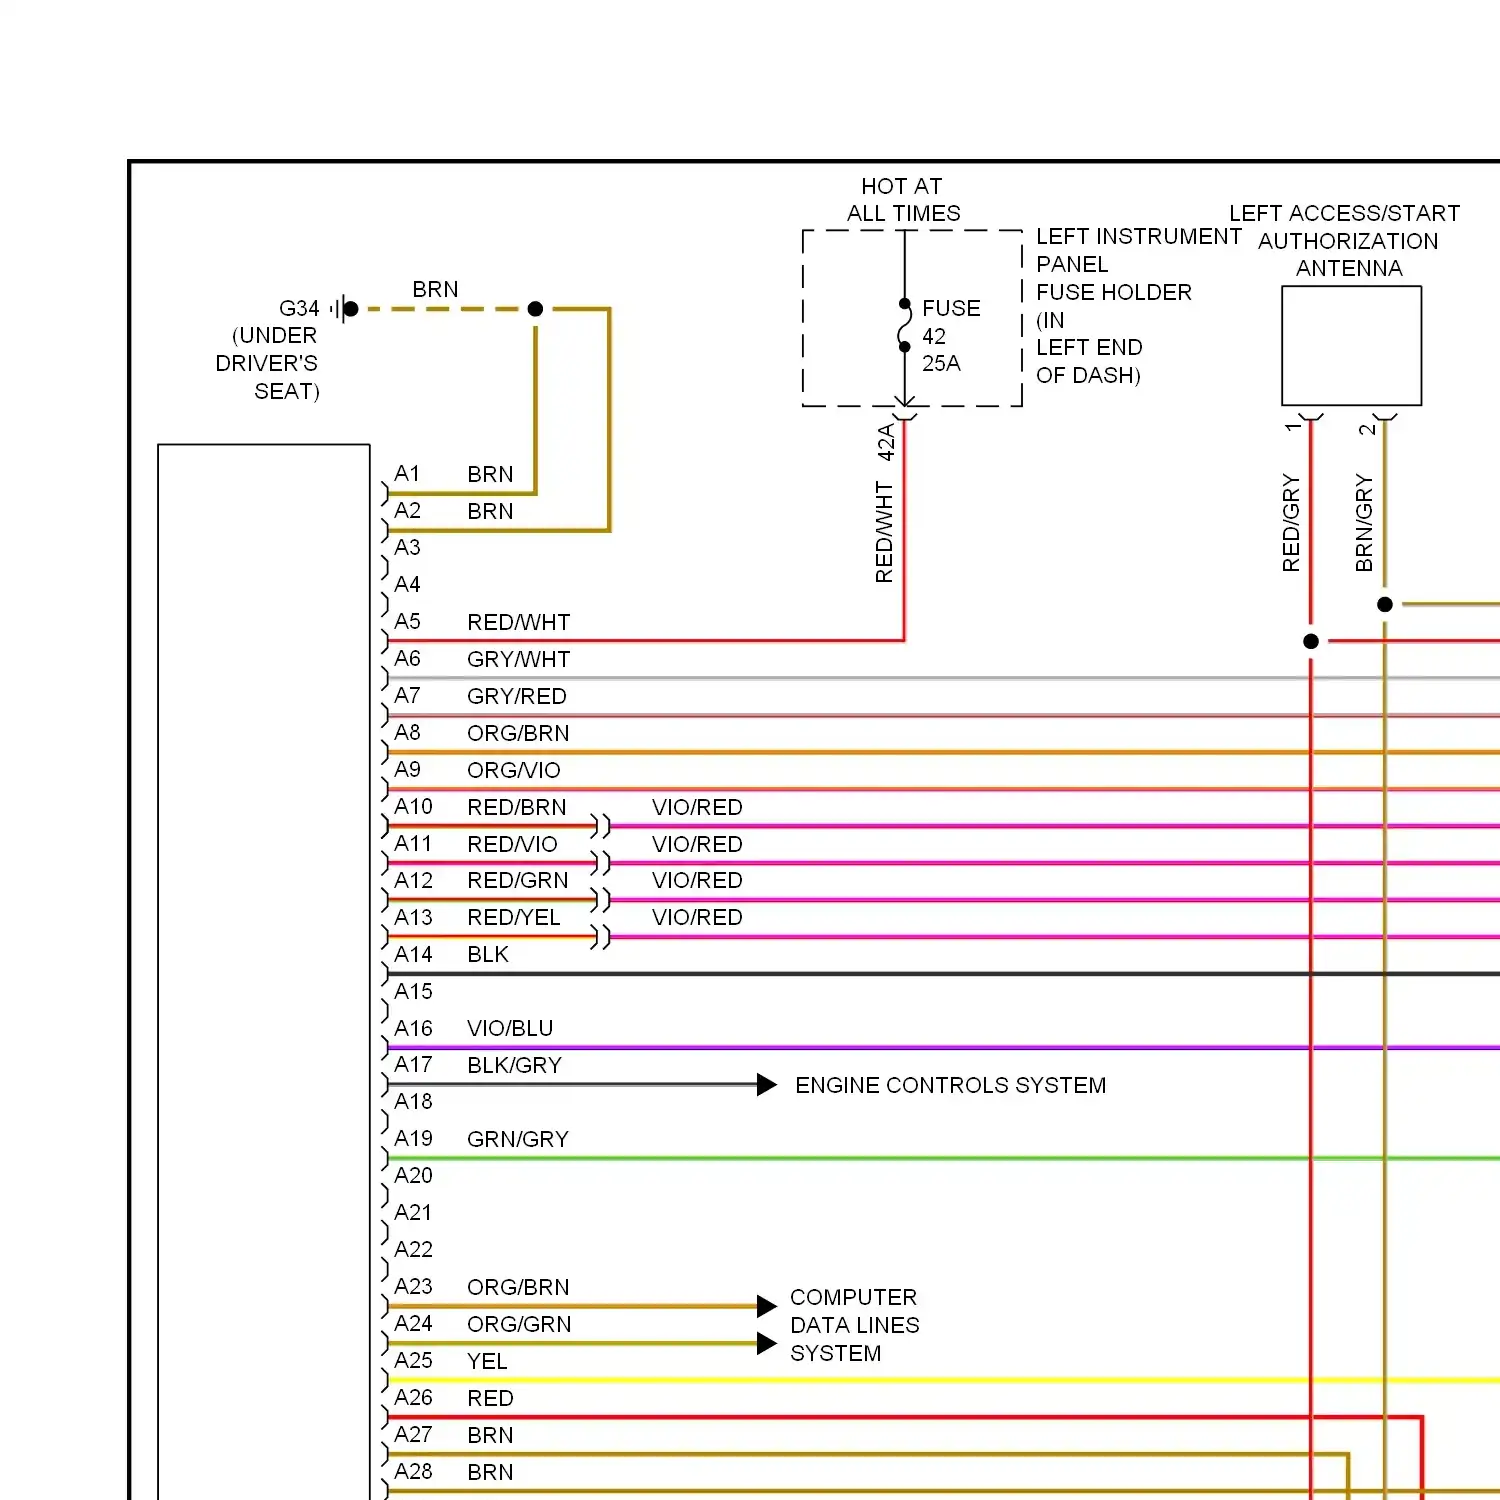Click the splice dot on BRN/GRY wire
Image resolution: width=1500 pixels, height=1500 pixels.
coord(1385,604)
